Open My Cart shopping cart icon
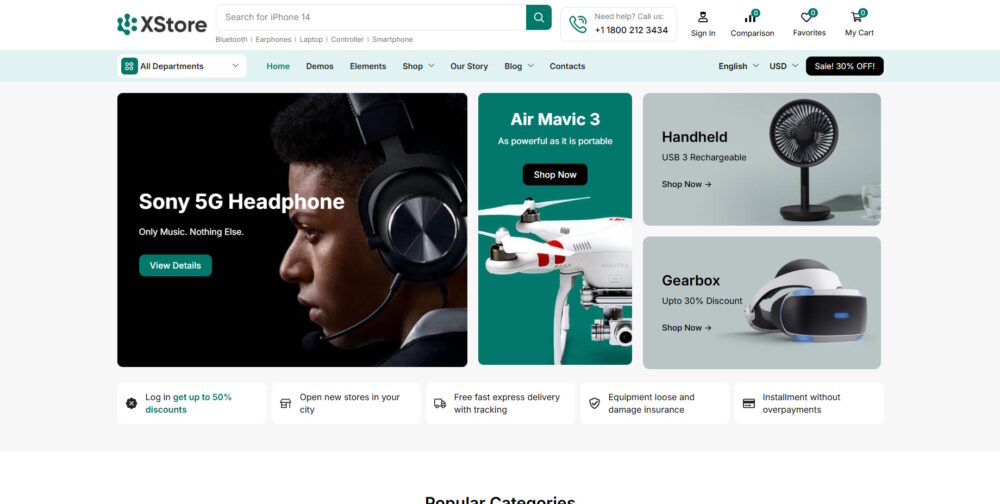 click(858, 17)
